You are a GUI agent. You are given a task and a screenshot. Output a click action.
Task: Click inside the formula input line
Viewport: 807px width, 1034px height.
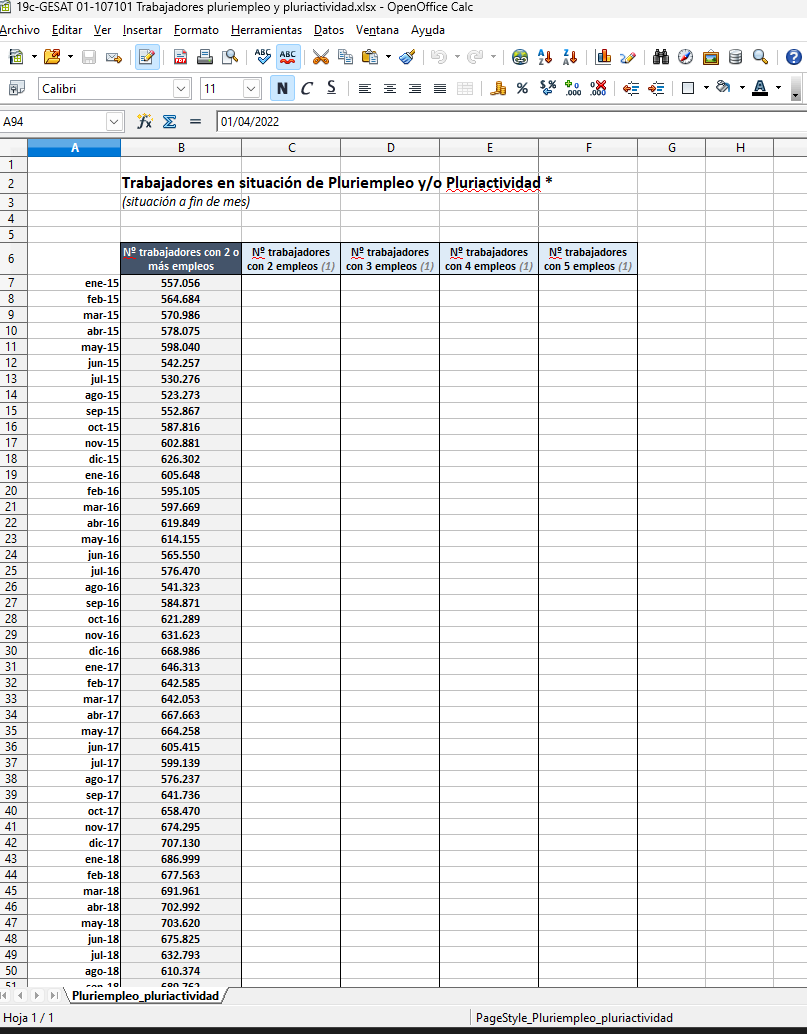(x=400, y=121)
